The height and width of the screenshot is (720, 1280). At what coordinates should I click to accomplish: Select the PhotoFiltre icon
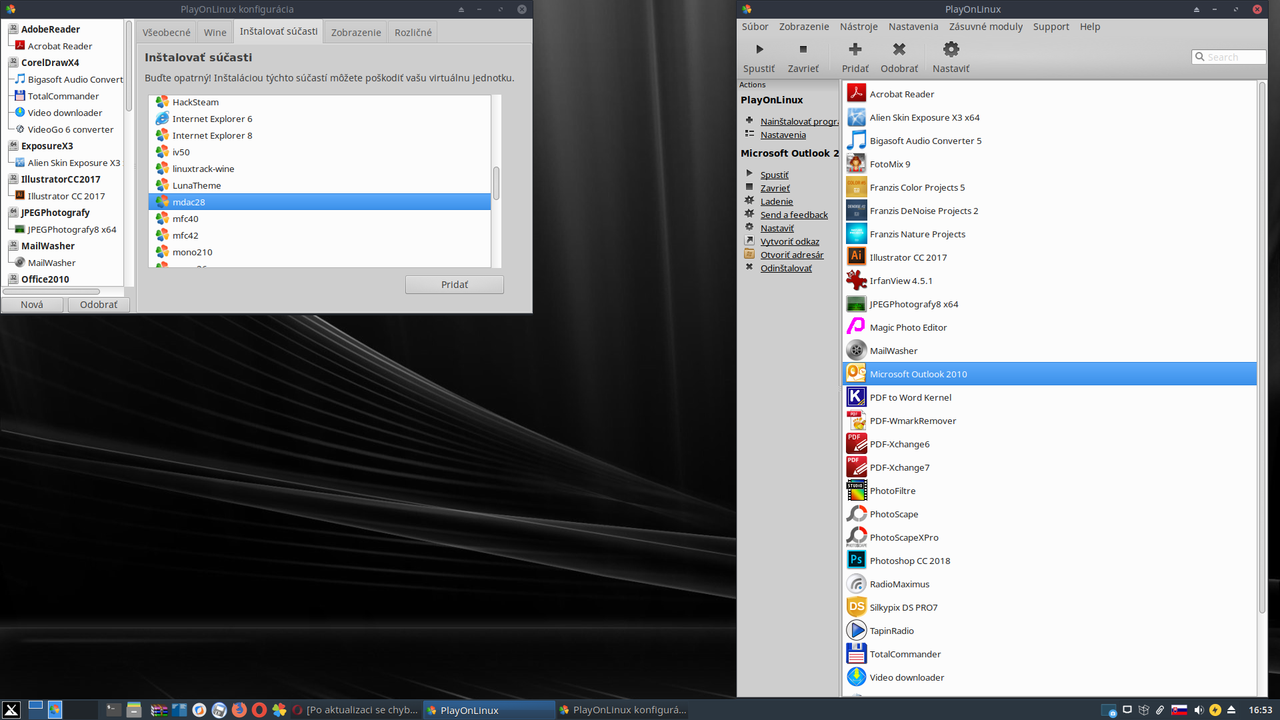[x=856, y=491]
